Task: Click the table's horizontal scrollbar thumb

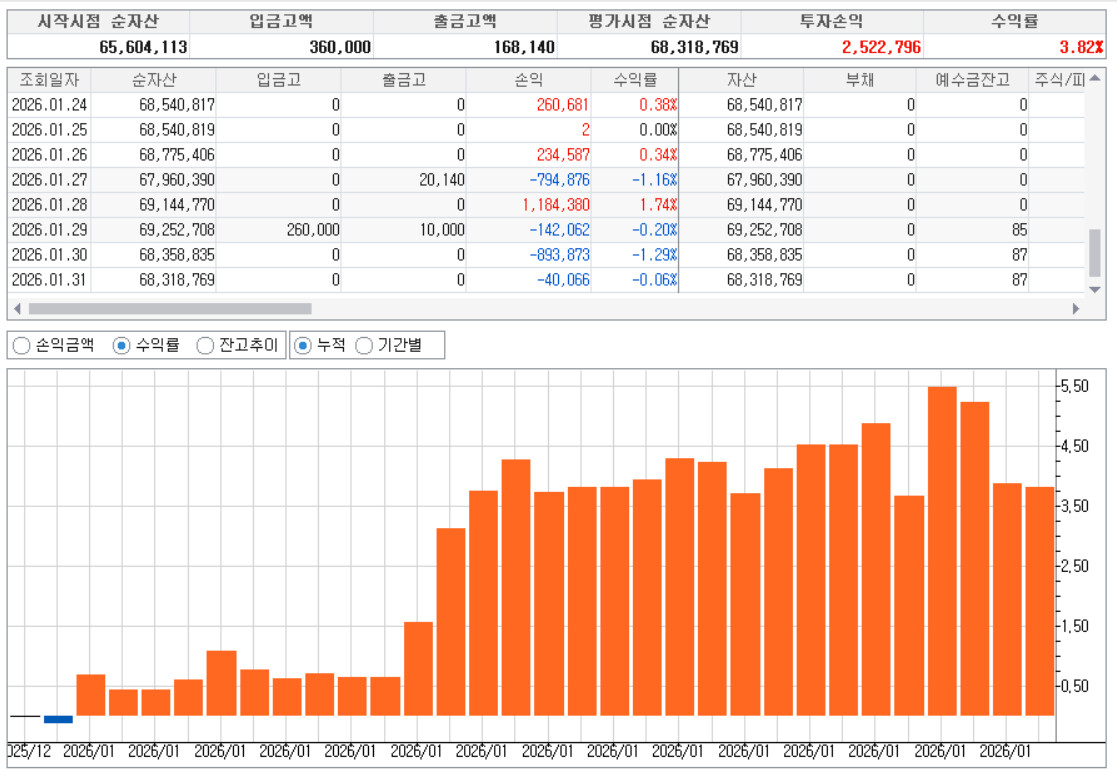Action: 170,309
